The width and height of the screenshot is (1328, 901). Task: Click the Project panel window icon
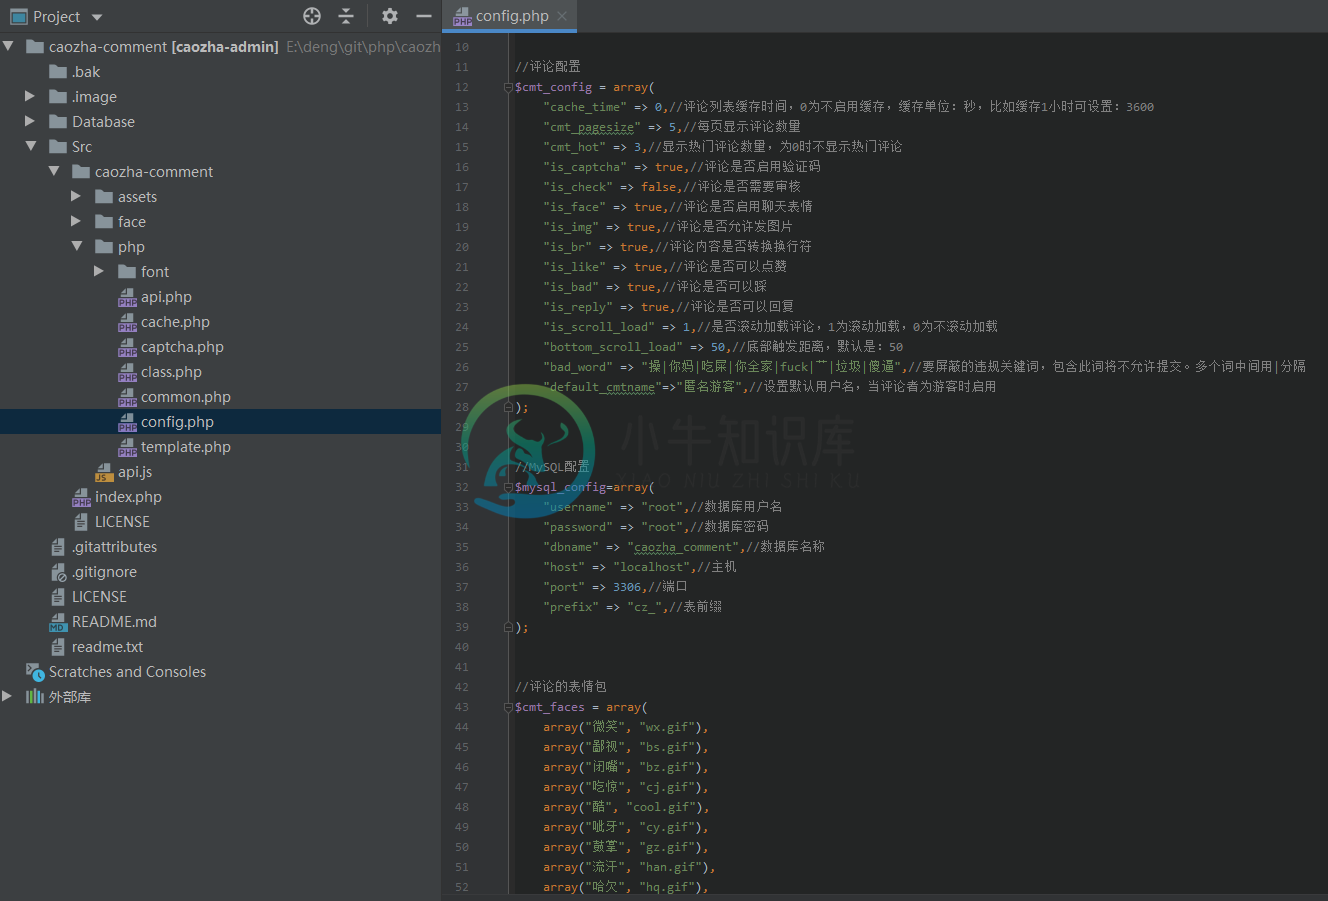pos(18,17)
